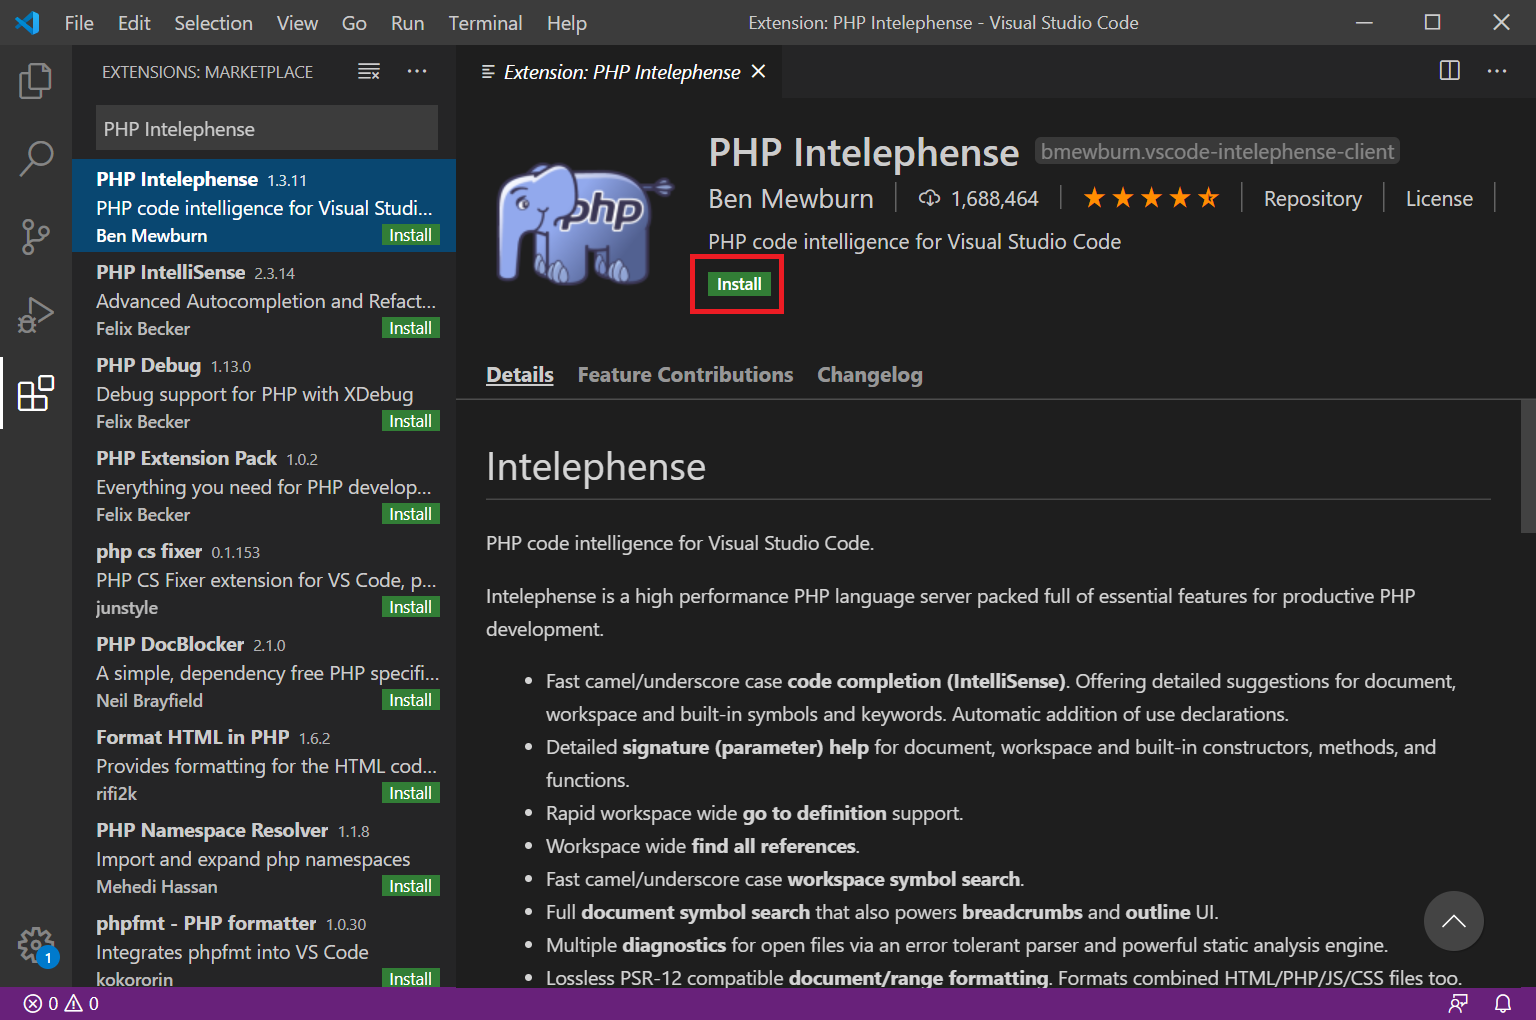Install PHP Intelephense from details page

739,284
